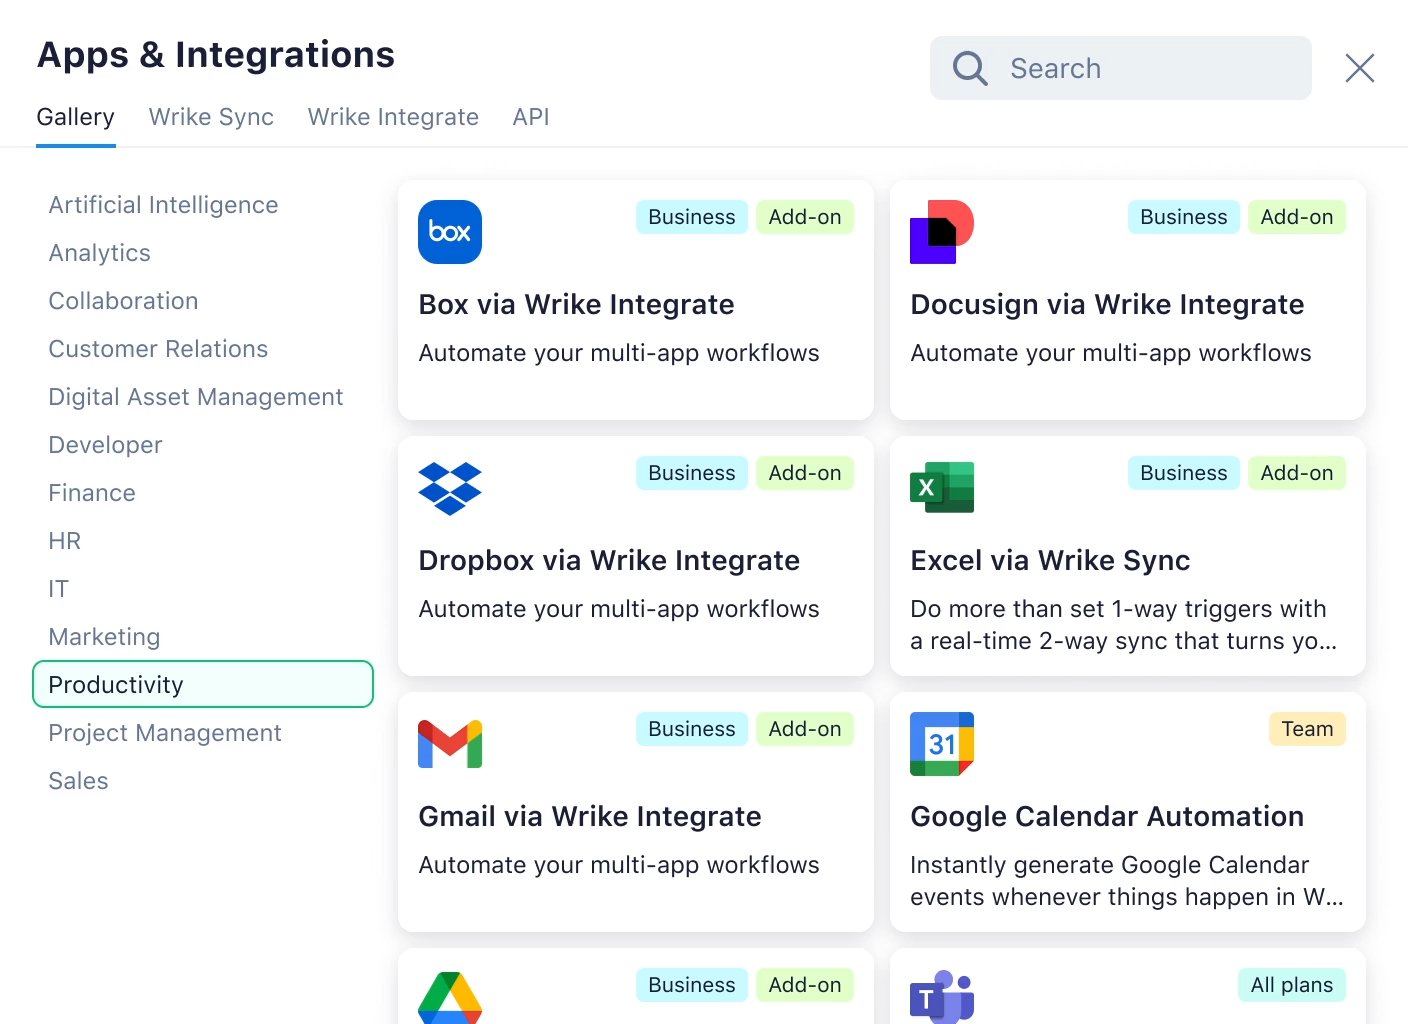Click the Apps & Integrations heading

pos(216,55)
